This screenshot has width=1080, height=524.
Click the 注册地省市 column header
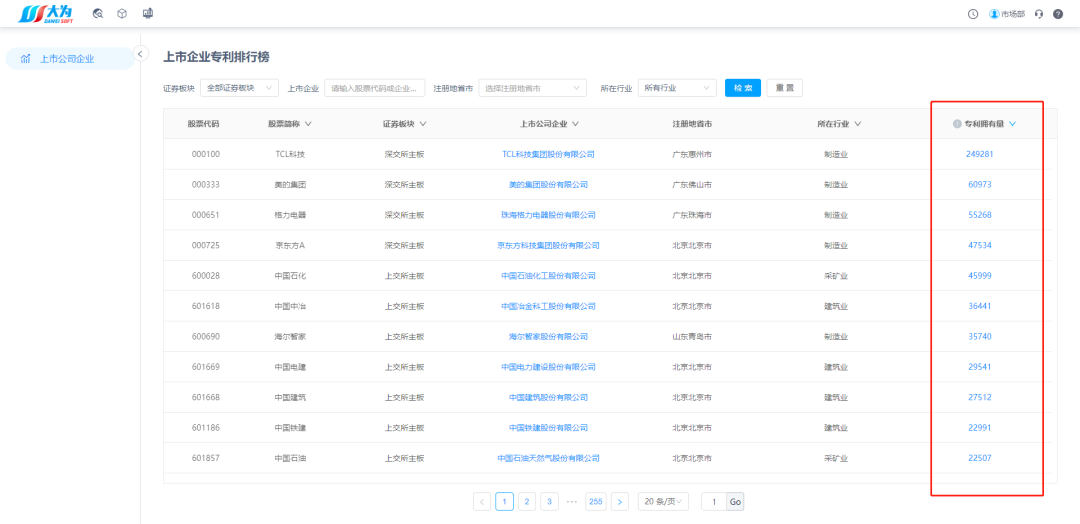click(692, 124)
